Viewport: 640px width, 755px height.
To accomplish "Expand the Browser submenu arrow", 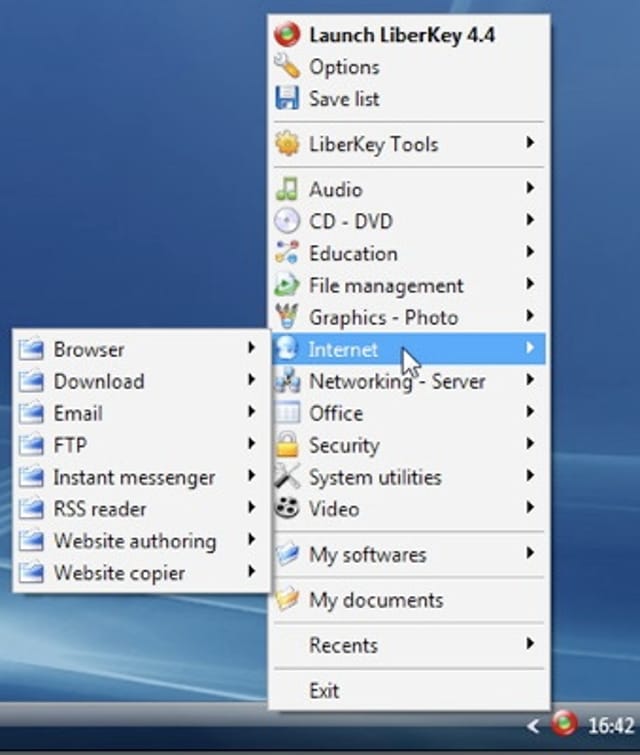I will 251,347.
